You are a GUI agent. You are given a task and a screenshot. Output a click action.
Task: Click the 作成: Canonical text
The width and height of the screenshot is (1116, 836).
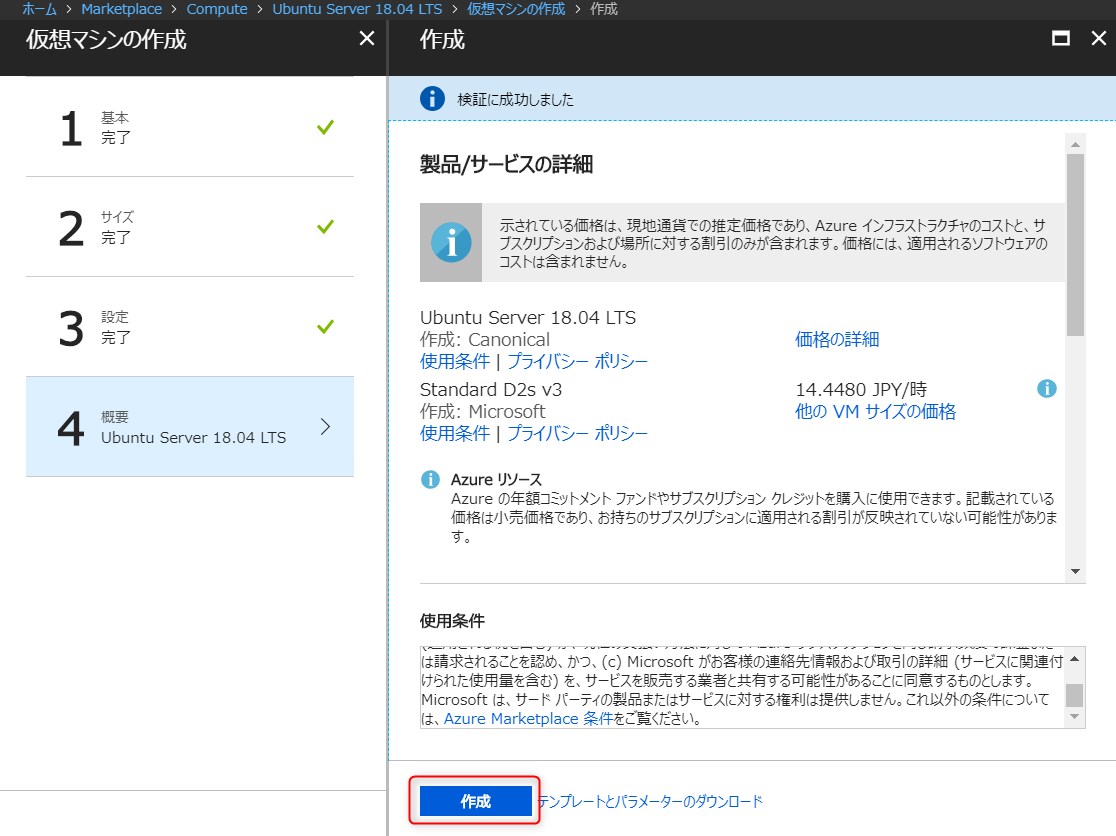[485, 339]
